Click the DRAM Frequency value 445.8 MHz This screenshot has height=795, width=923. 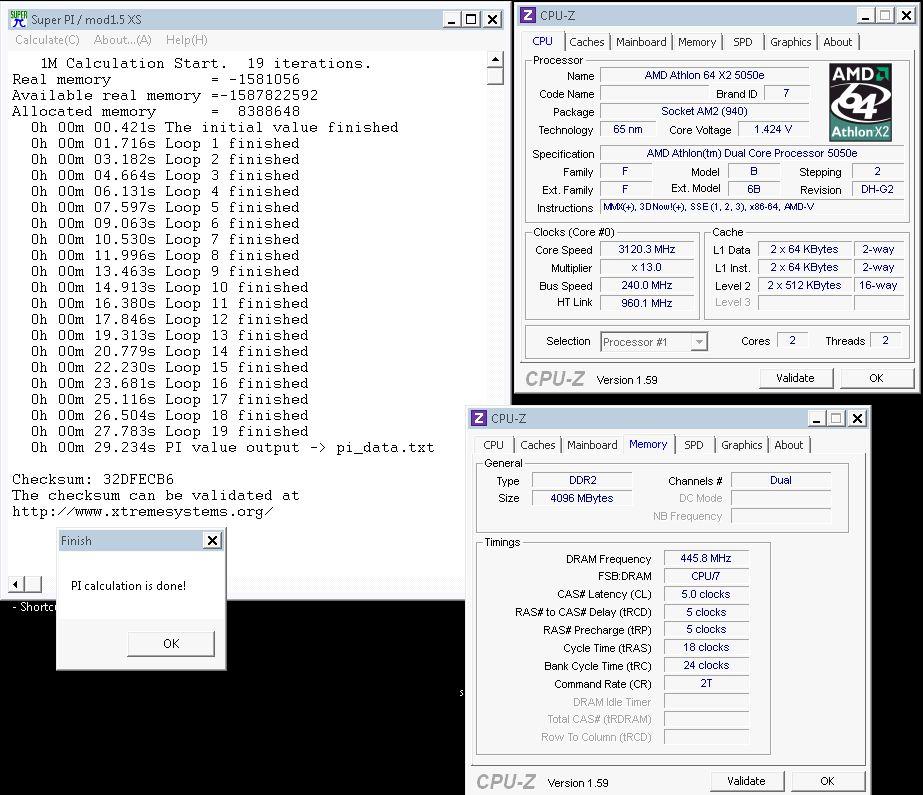[706, 558]
